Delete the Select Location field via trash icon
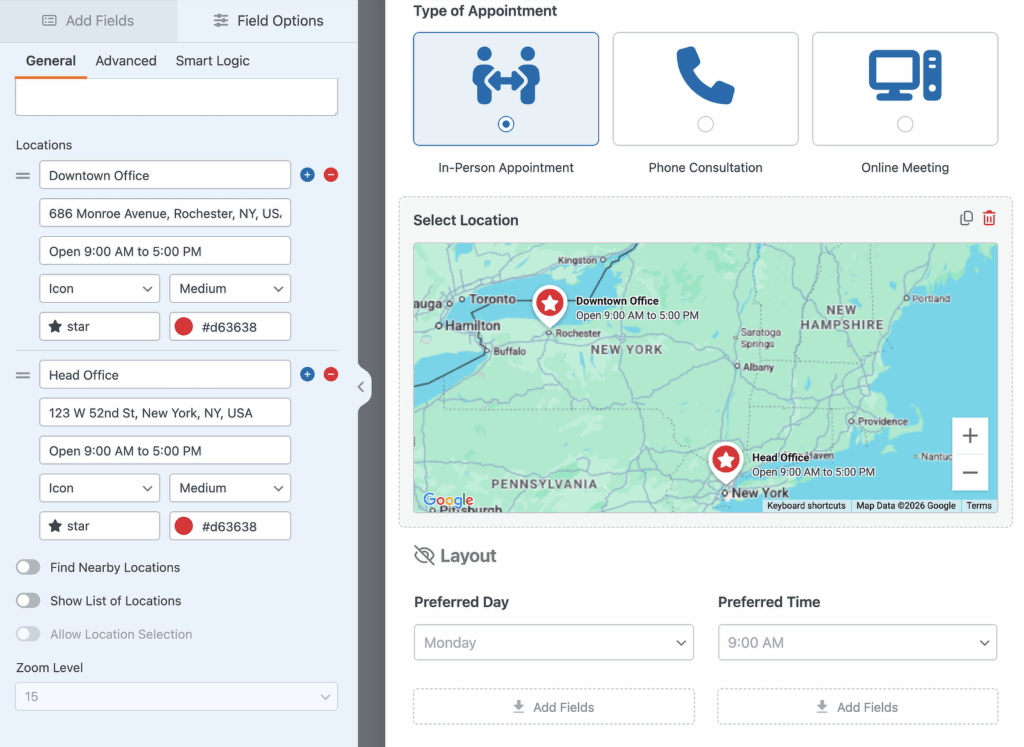This screenshot has height=747, width=1024. pos(989,218)
